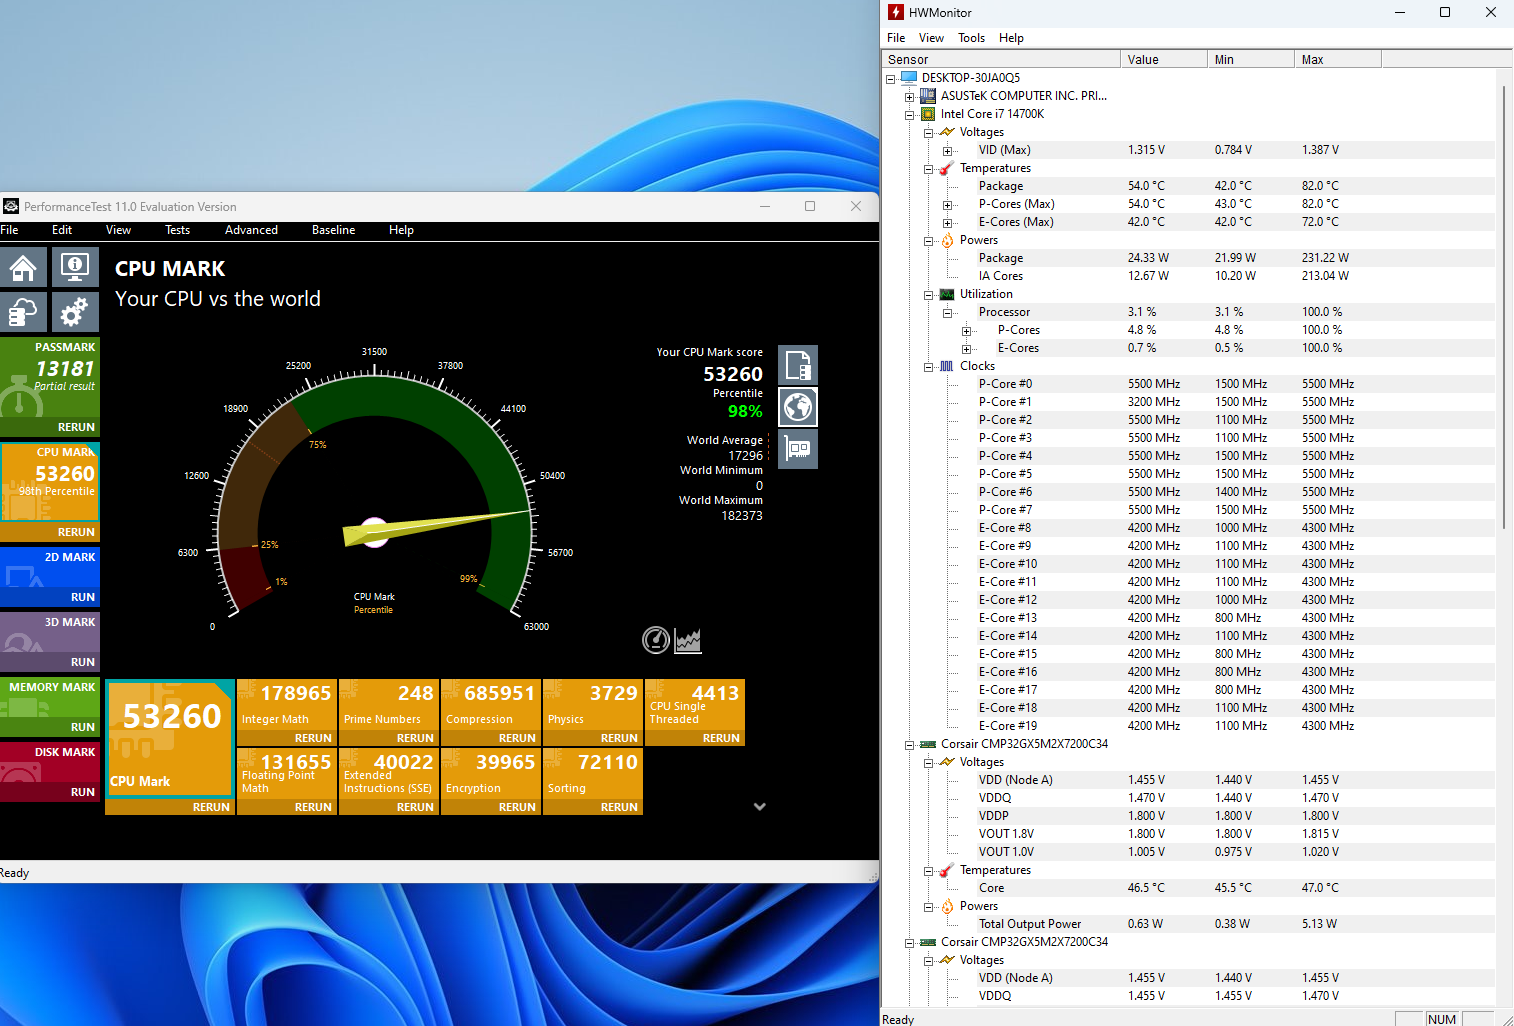Expand the ASUSTeK COMPUTER INC. tree node
This screenshot has height=1026, width=1514.
tap(910, 97)
